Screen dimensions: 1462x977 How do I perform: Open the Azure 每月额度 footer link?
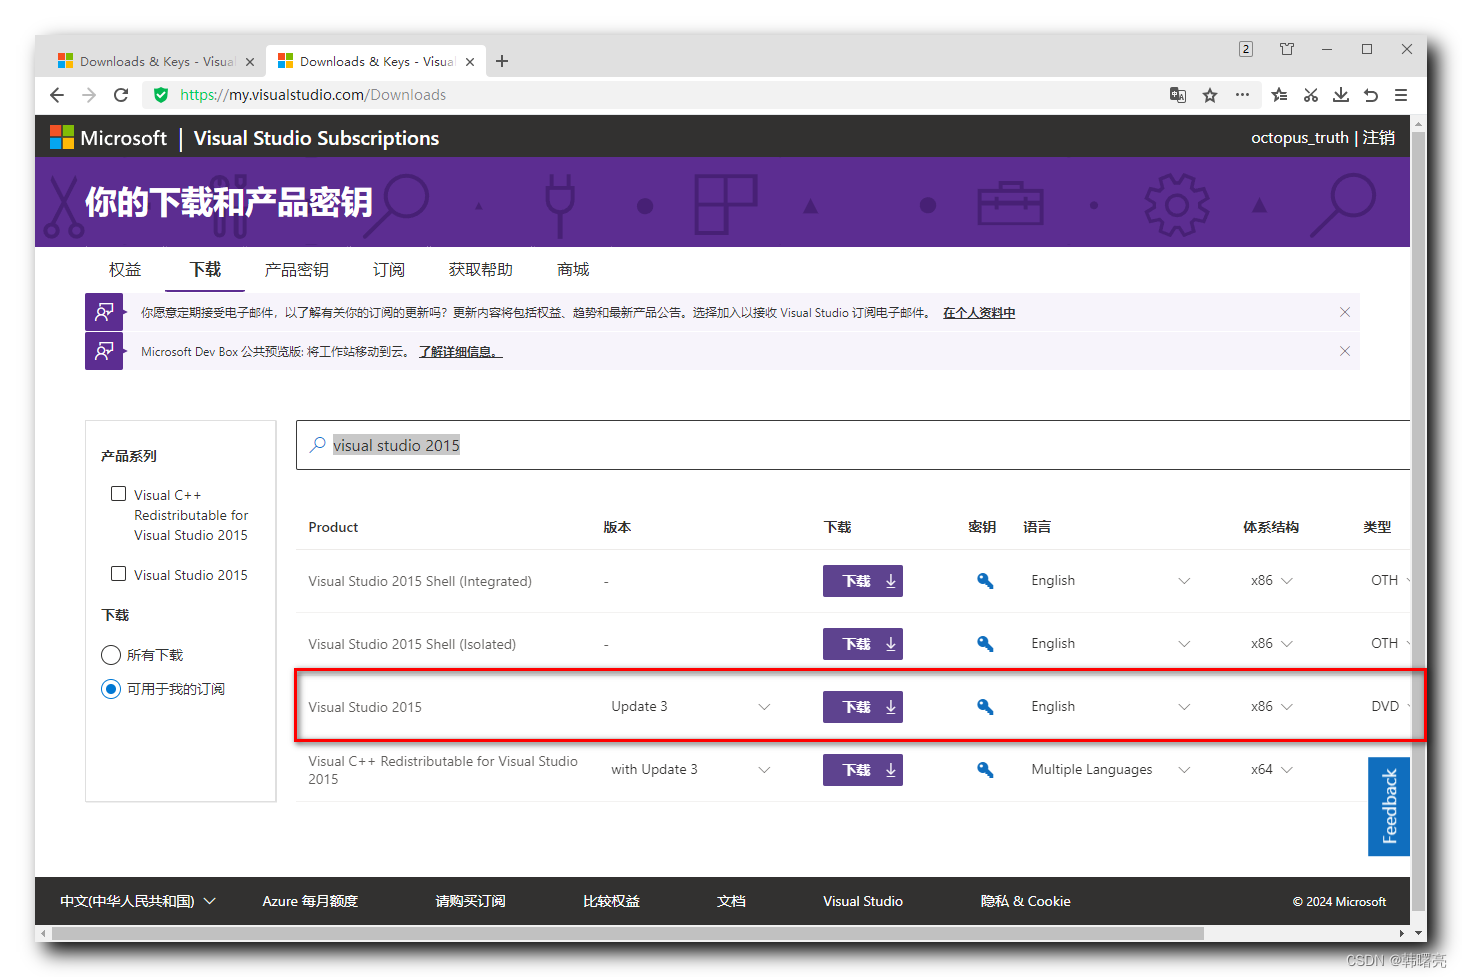click(310, 901)
